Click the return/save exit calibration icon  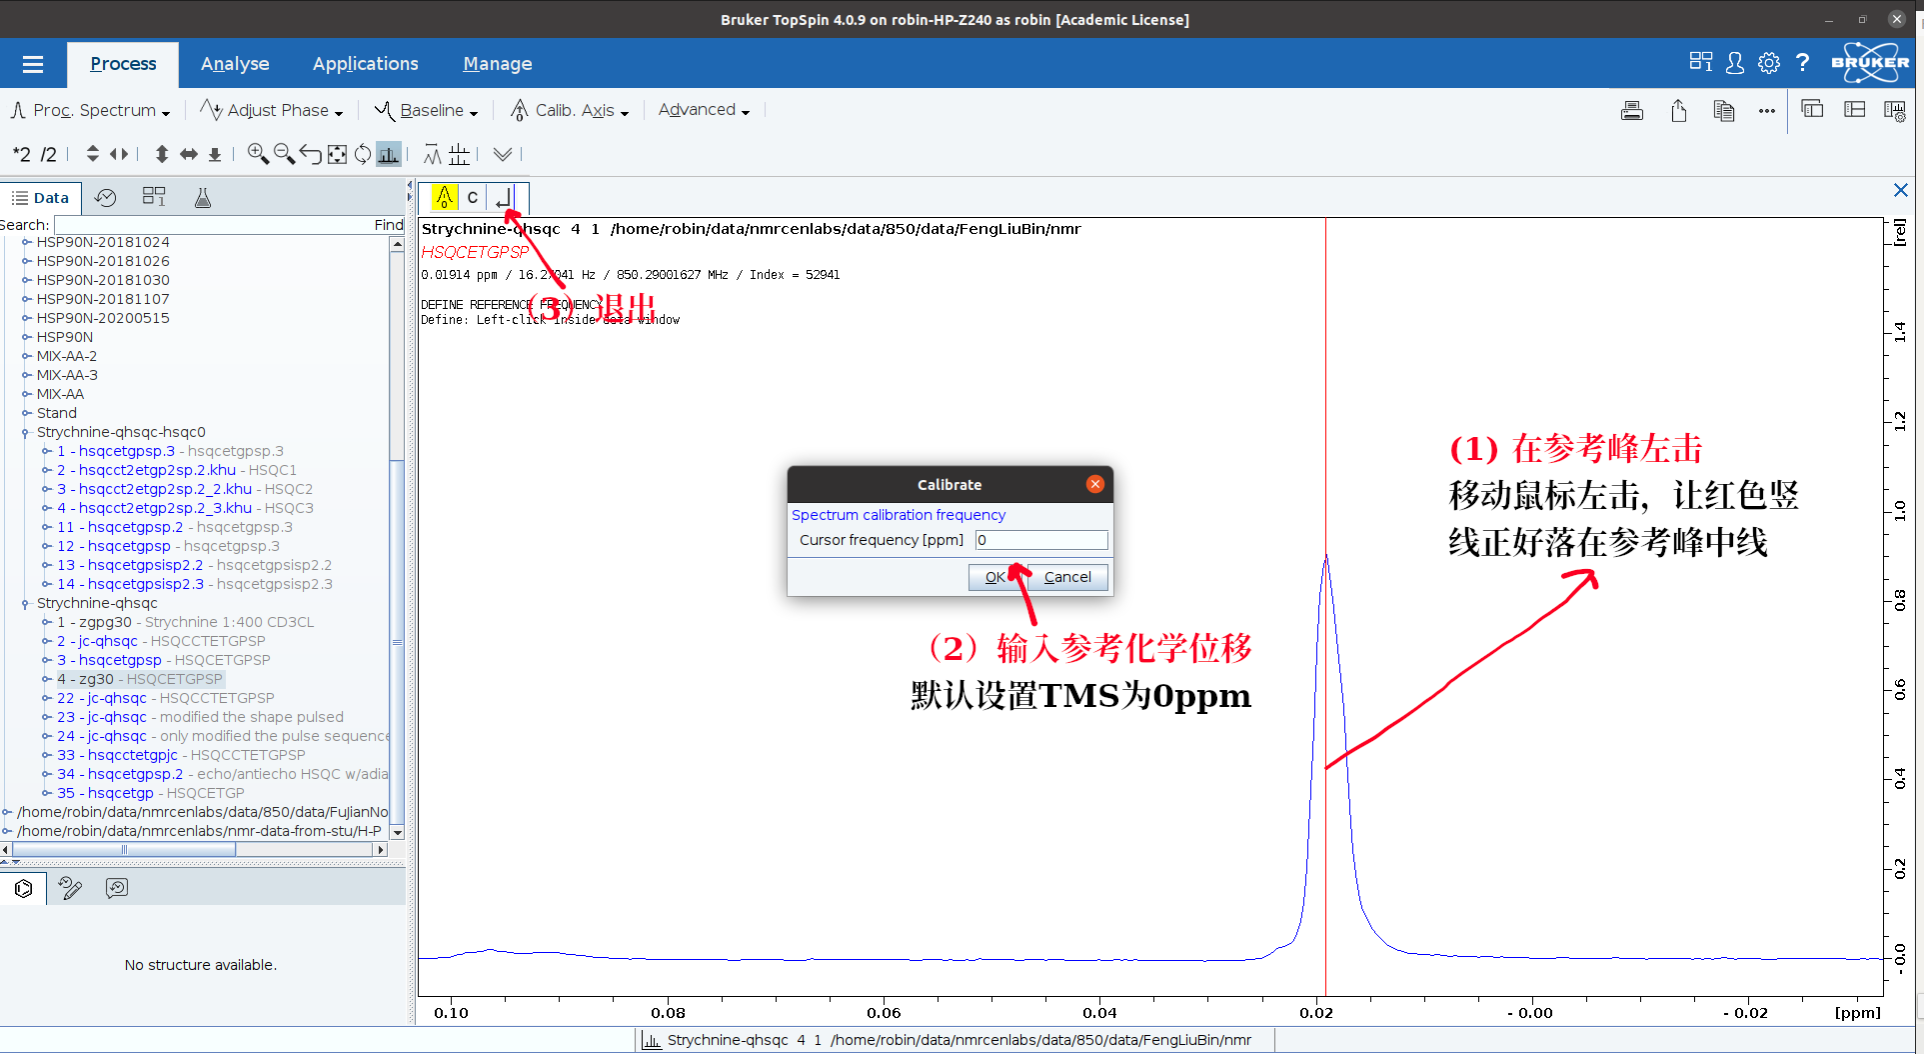tap(505, 197)
